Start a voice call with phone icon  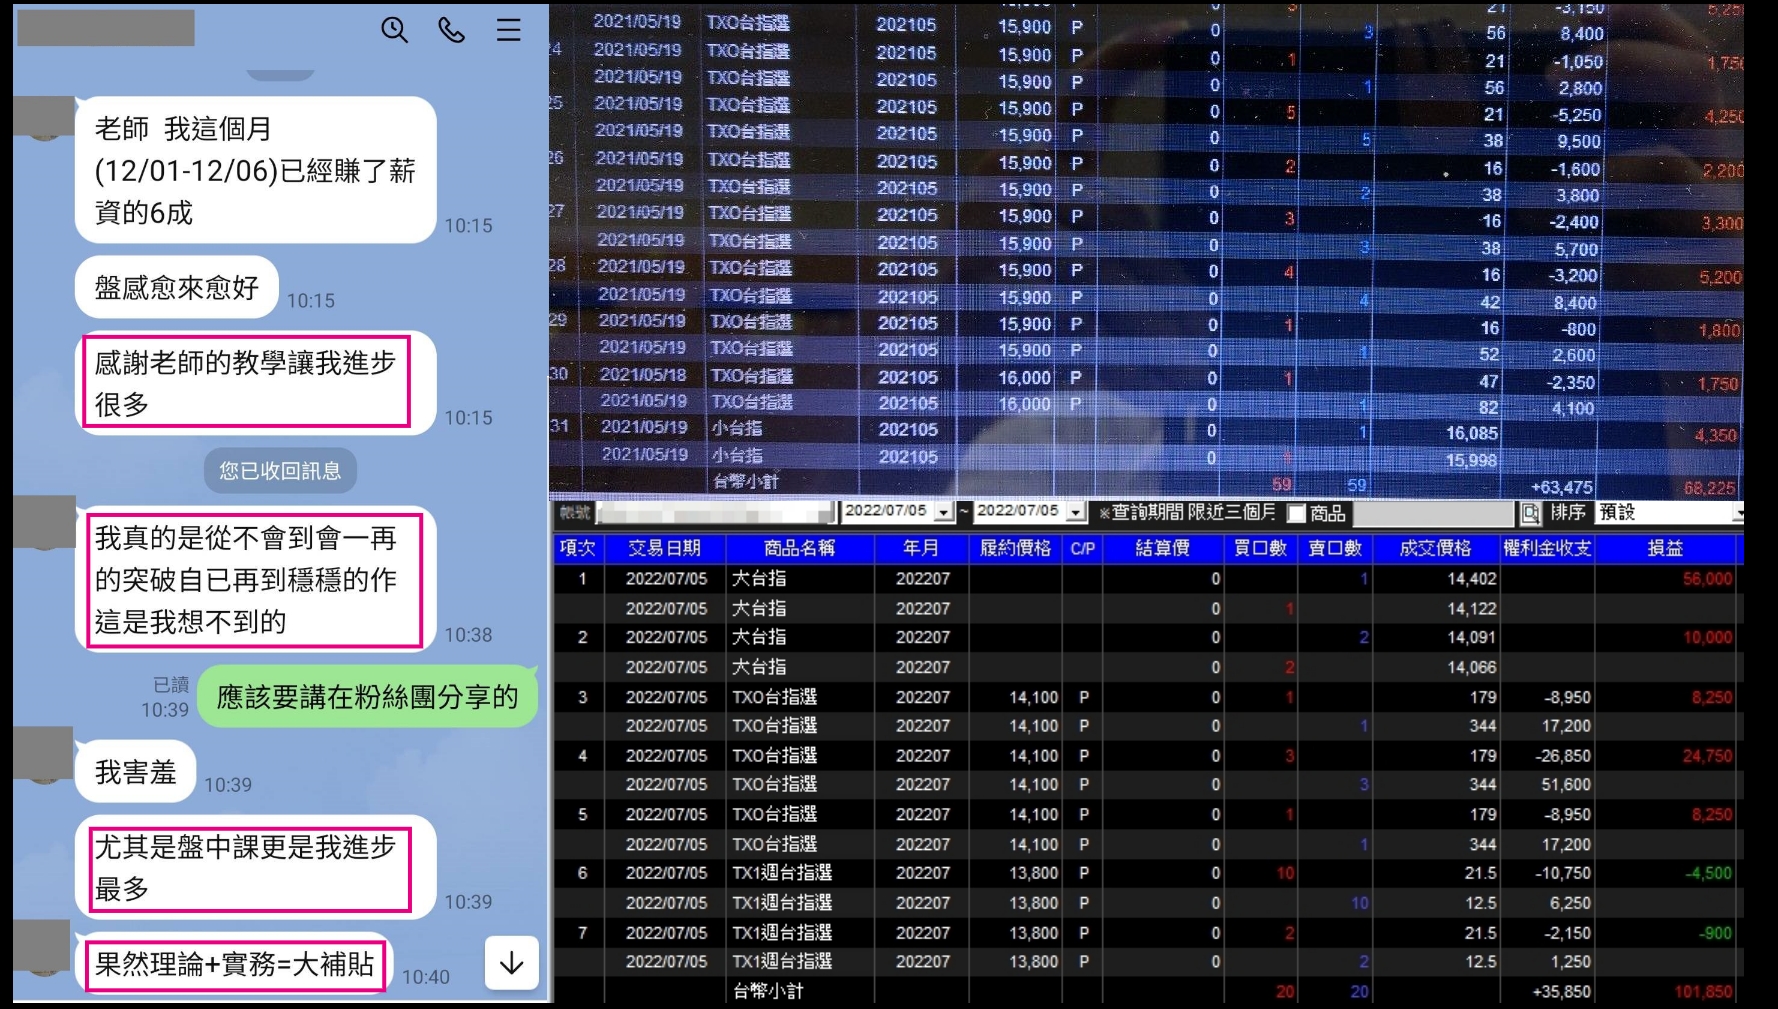[x=452, y=30]
